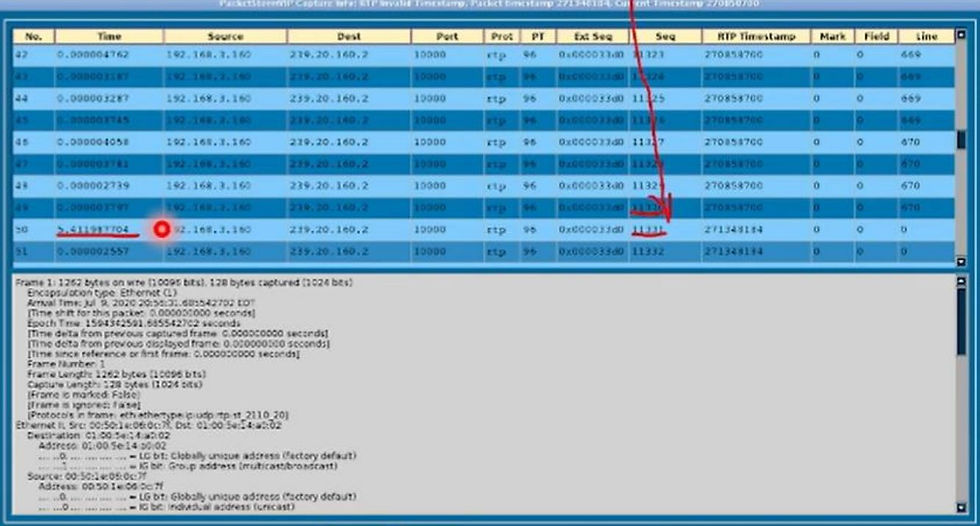
Task: Click the Mark column header
Action: (832, 36)
